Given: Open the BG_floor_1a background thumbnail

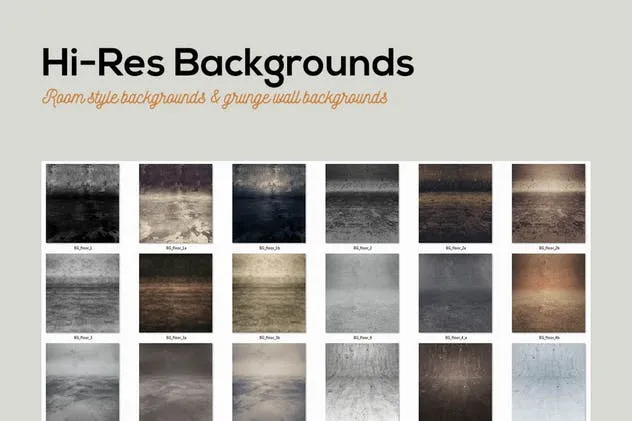Looking at the screenshot, I should pos(175,203).
